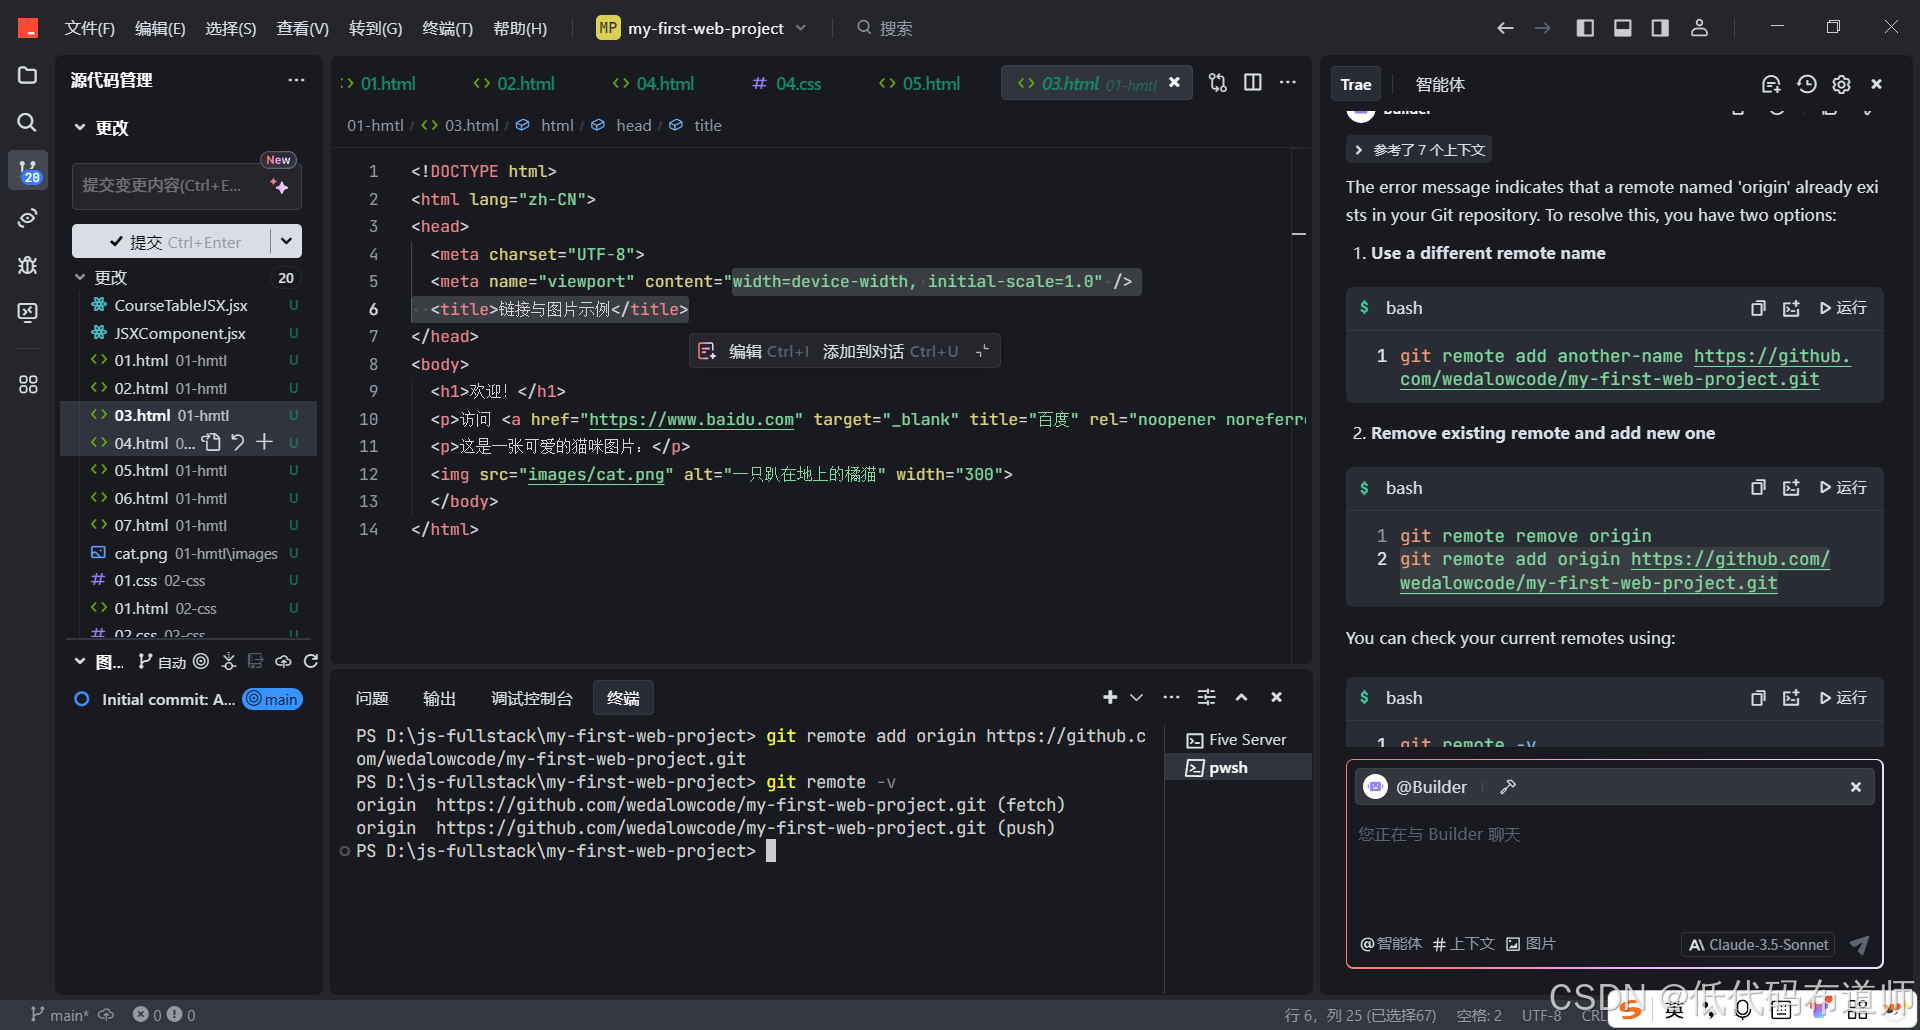Open chat history clock icon
Image resolution: width=1920 pixels, height=1030 pixels.
pos(1806,84)
